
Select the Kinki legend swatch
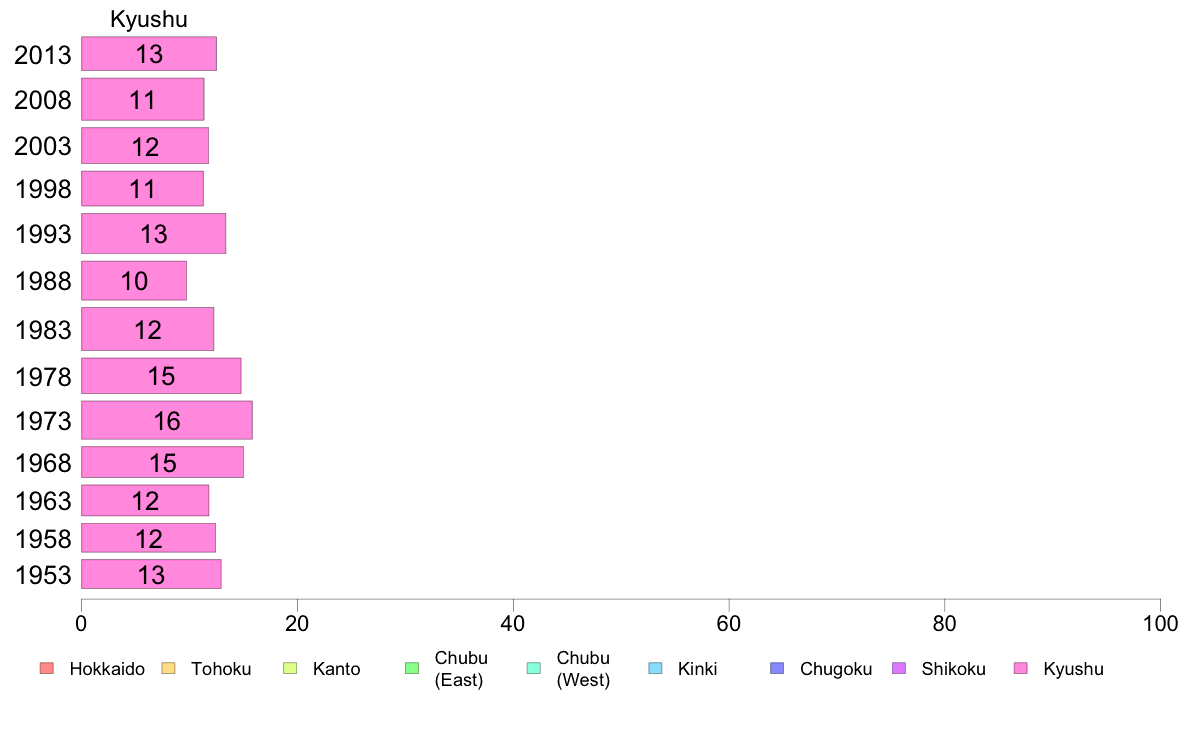[655, 668]
